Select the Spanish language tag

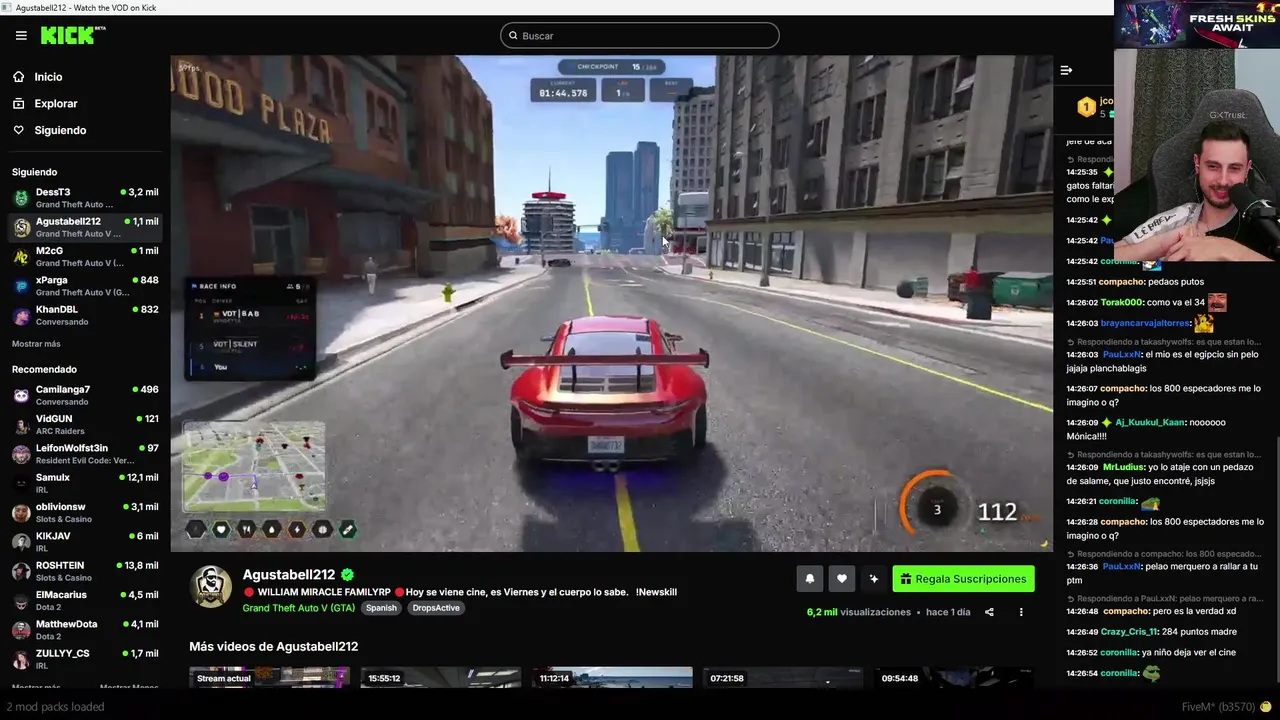pyautogui.click(x=381, y=608)
